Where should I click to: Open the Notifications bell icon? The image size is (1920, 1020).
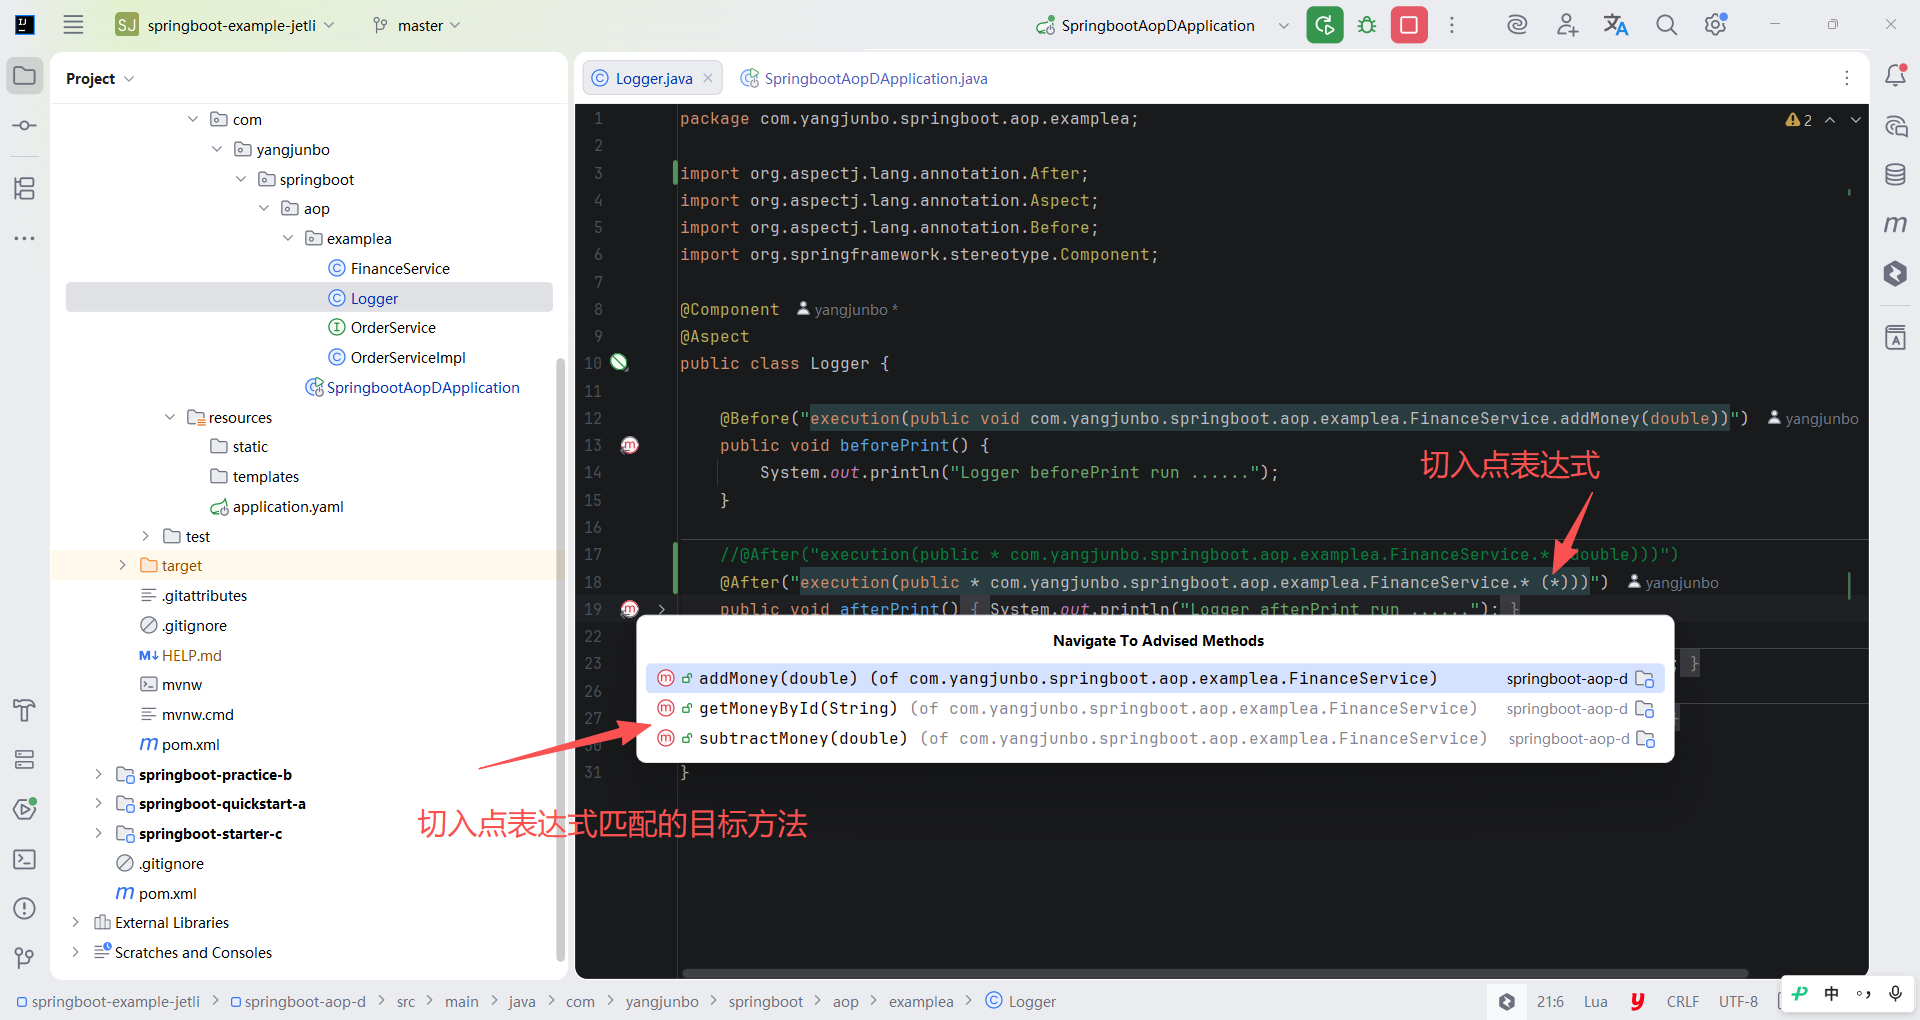[x=1895, y=76]
